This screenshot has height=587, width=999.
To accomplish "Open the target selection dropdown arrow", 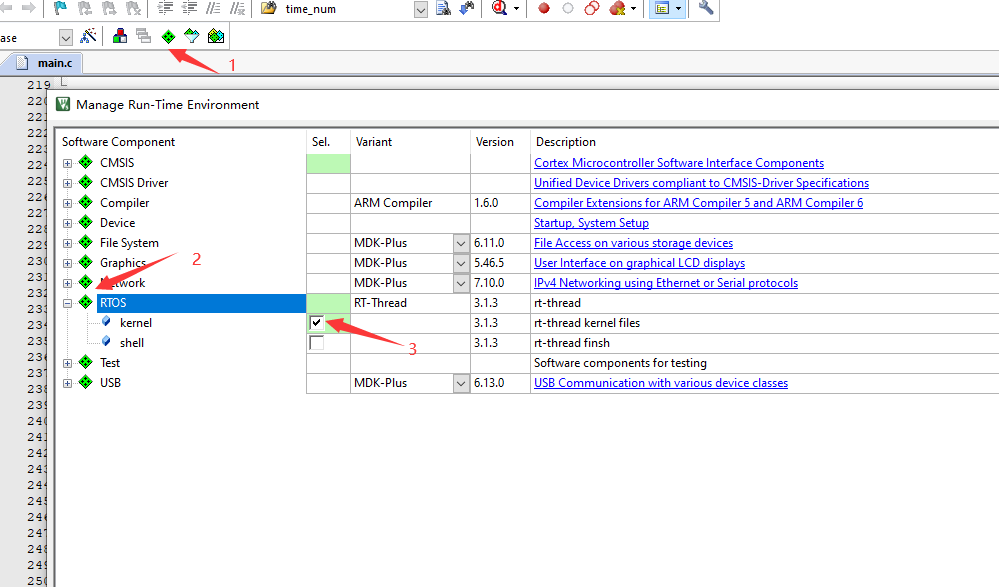I will (66, 38).
